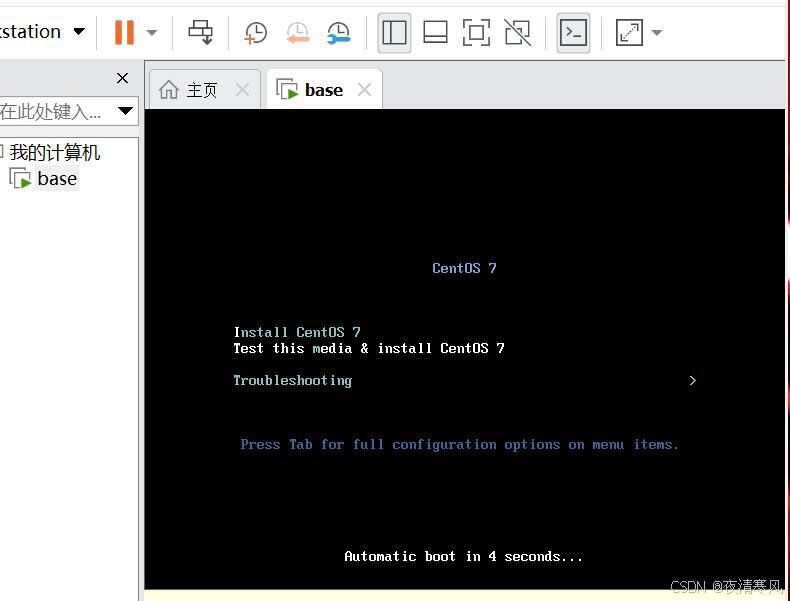Close the library side panel
This screenshot has height=601, width=790.
(122, 78)
